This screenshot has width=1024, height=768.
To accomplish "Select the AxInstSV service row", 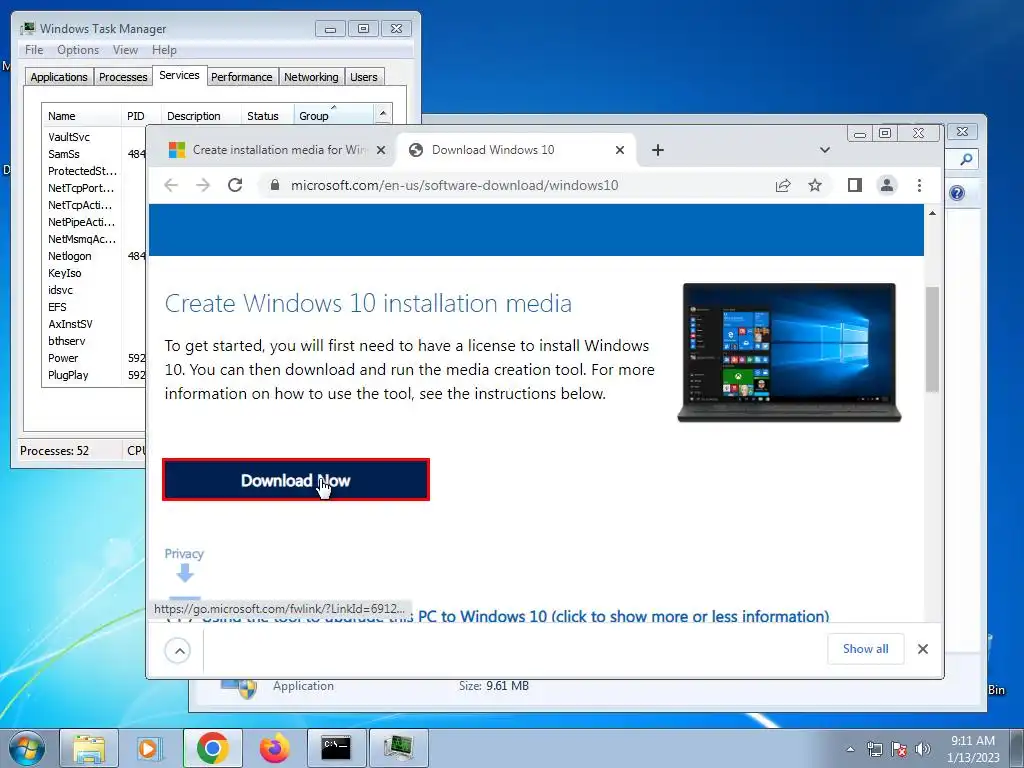I will point(70,324).
